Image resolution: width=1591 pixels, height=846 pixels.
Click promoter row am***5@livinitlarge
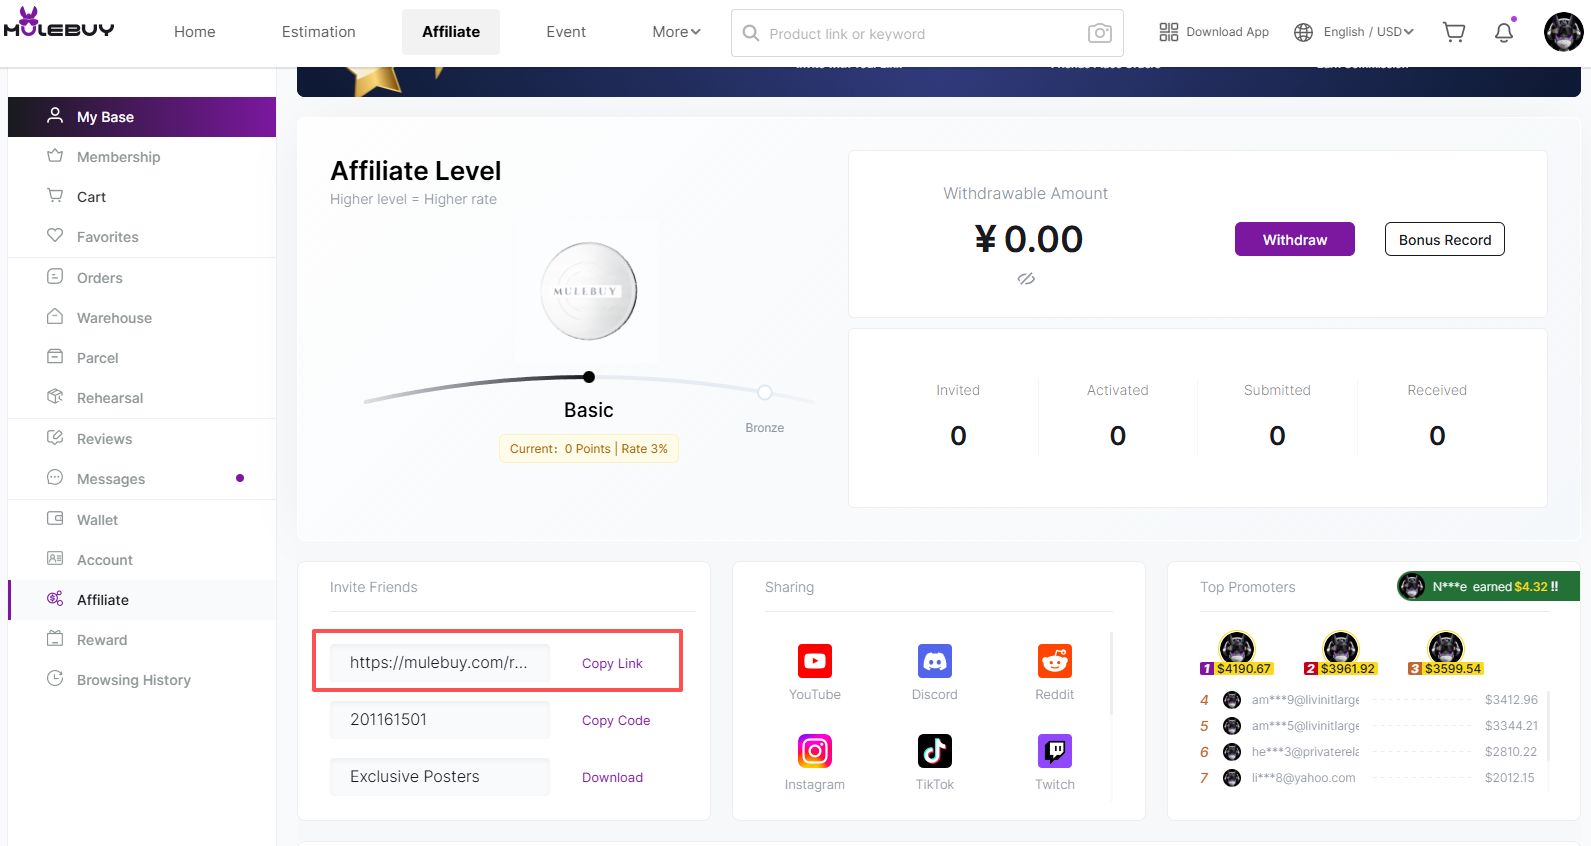[x=1369, y=726]
